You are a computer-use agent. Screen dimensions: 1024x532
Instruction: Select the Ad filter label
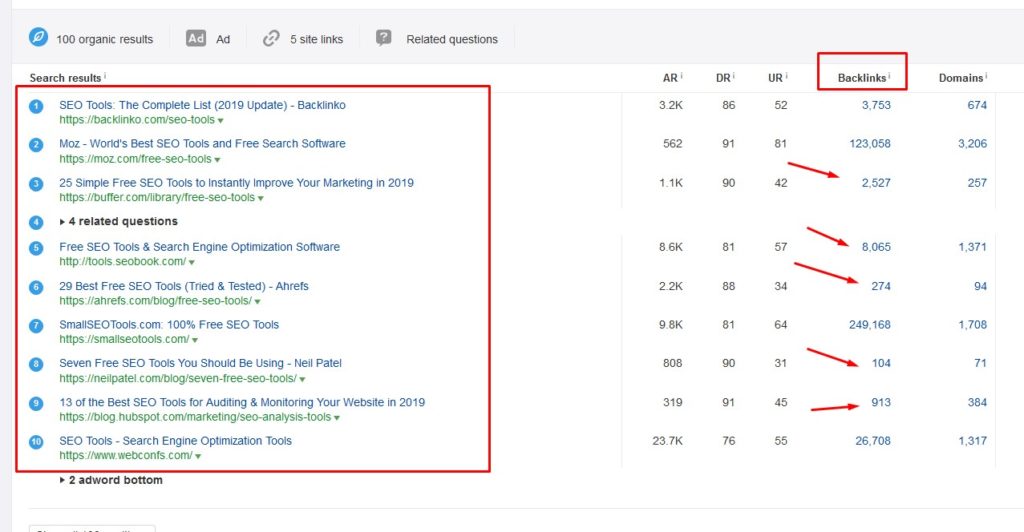pos(223,39)
